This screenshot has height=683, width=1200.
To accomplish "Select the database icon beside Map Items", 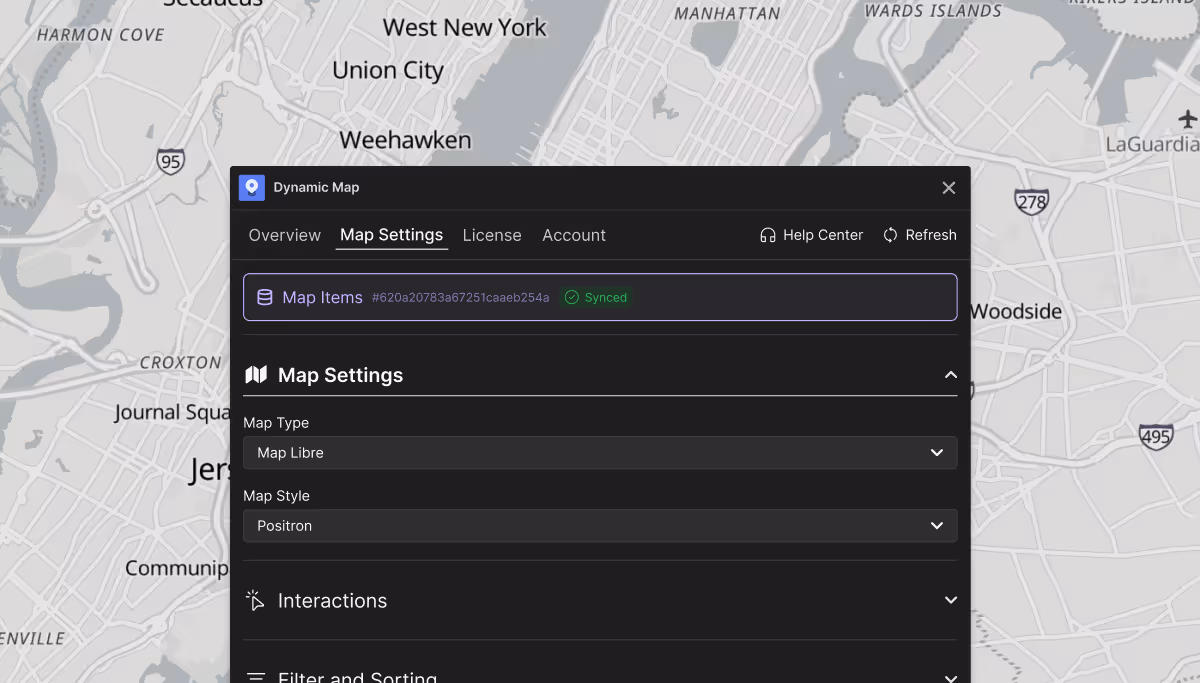I will tap(264, 297).
